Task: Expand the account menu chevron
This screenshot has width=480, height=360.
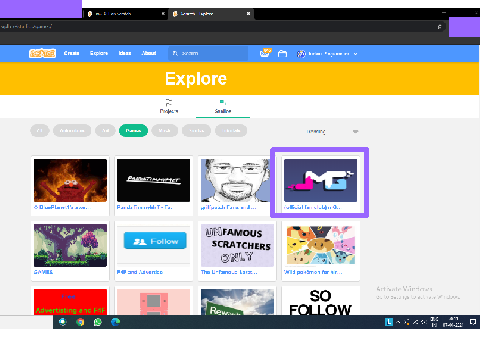Action: (355, 54)
